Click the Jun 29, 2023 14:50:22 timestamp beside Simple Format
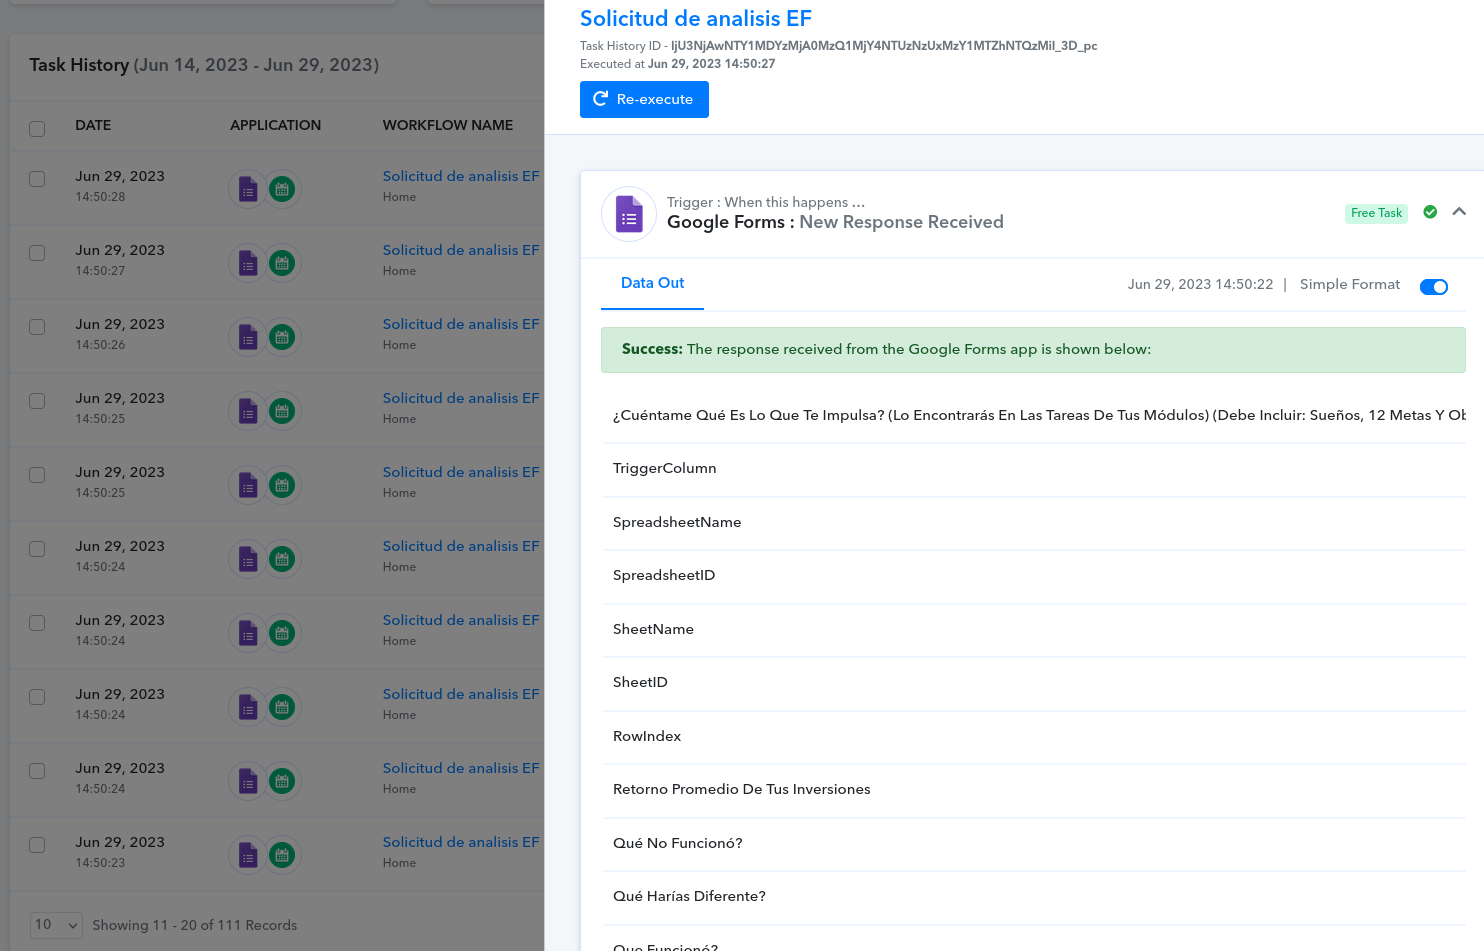1484x951 pixels. point(1200,284)
